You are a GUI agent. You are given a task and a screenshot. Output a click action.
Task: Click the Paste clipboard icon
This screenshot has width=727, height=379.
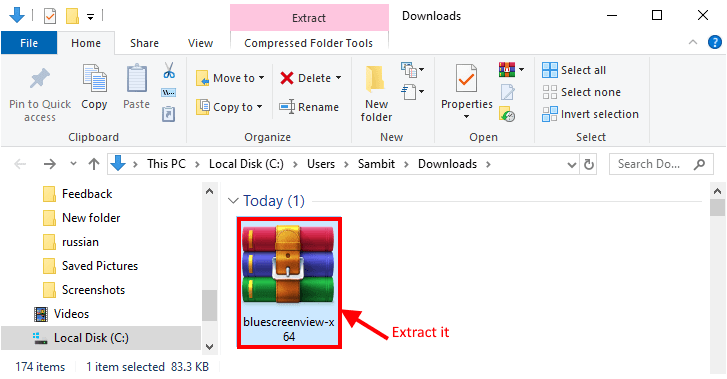[x=137, y=78]
